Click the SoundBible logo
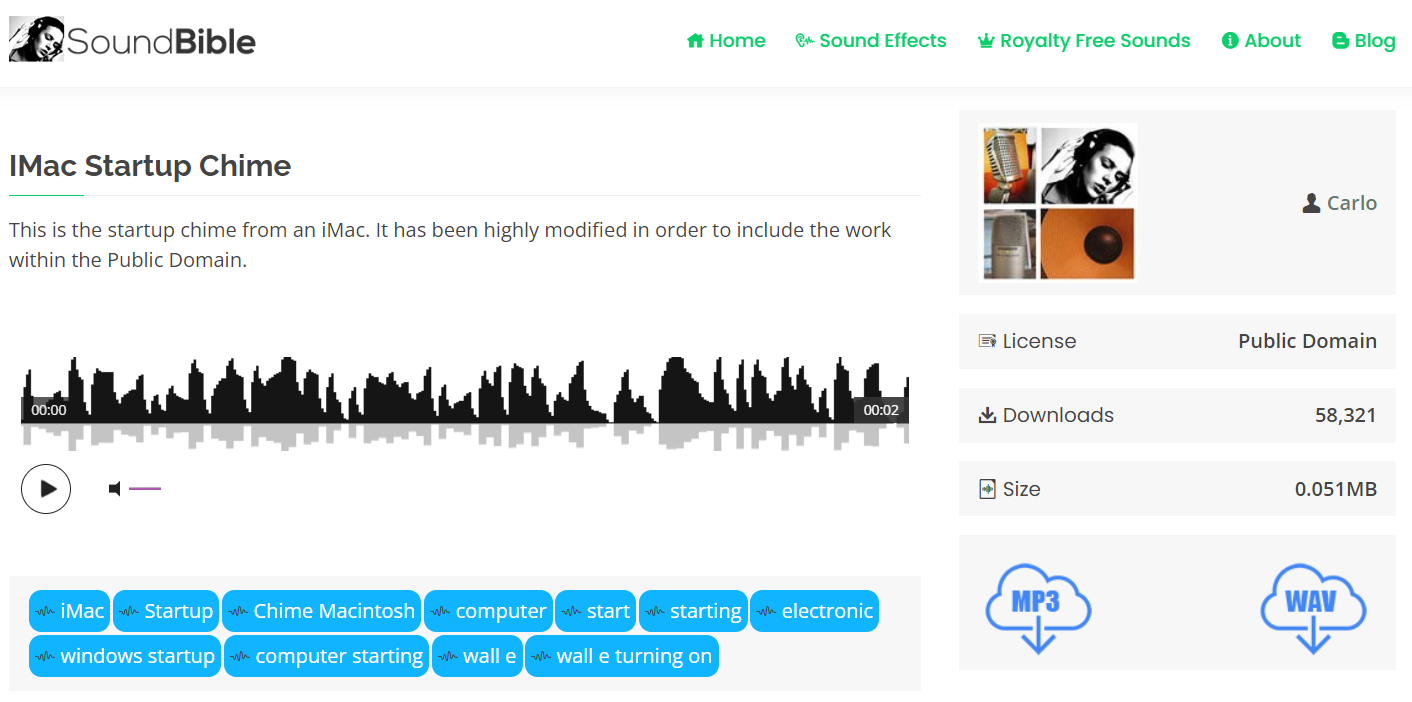This screenshot has width=1412, height=702. tap(132, 40)
